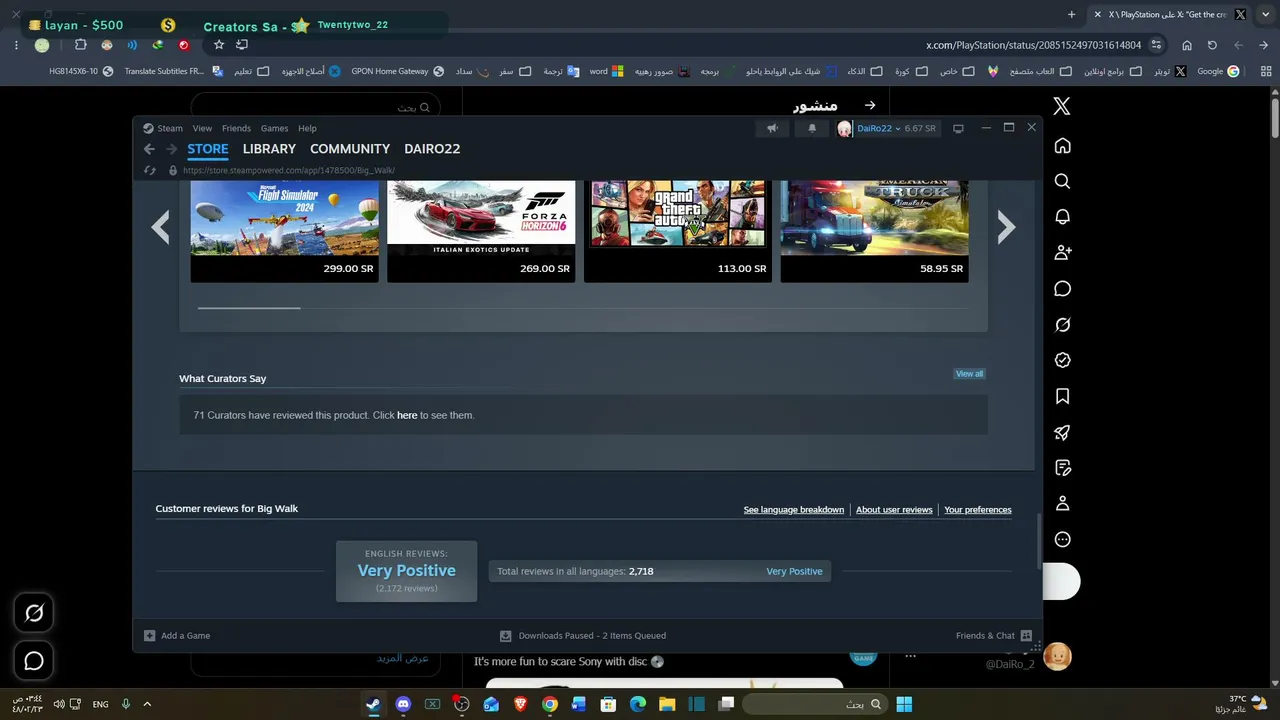Open the X More options circle icon
This screenshot has width=1280, height=720.
pos(1062,539)
